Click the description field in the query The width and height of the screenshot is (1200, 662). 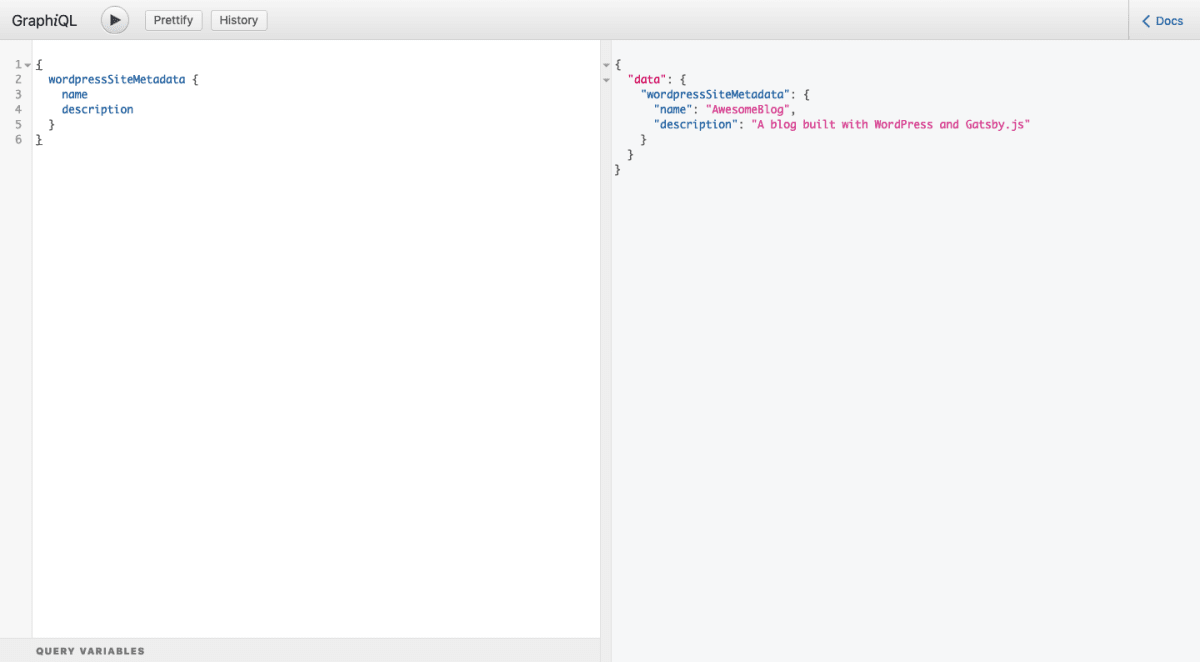click(x=97, y=109)
